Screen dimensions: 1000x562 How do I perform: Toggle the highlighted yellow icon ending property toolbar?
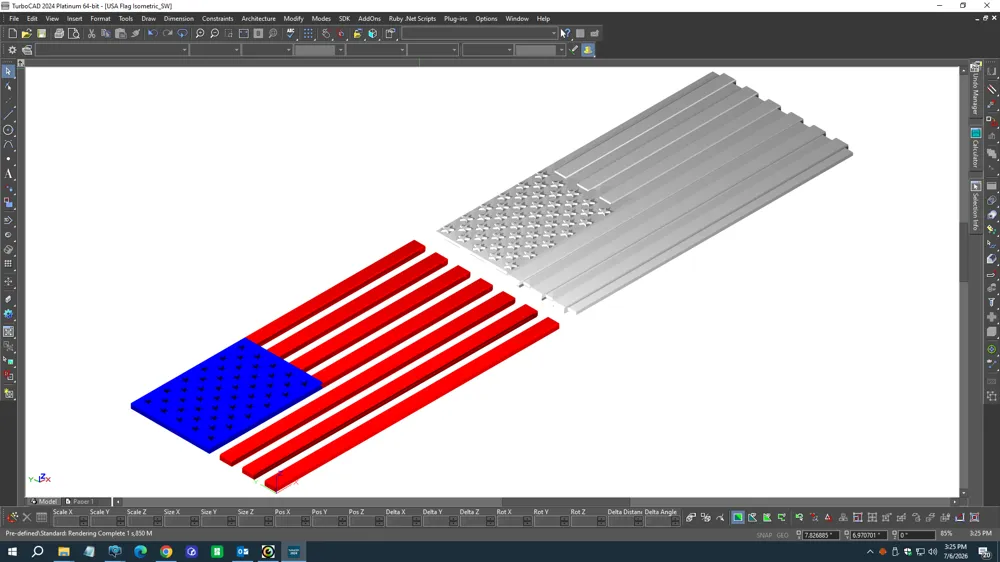pos(588,50)
